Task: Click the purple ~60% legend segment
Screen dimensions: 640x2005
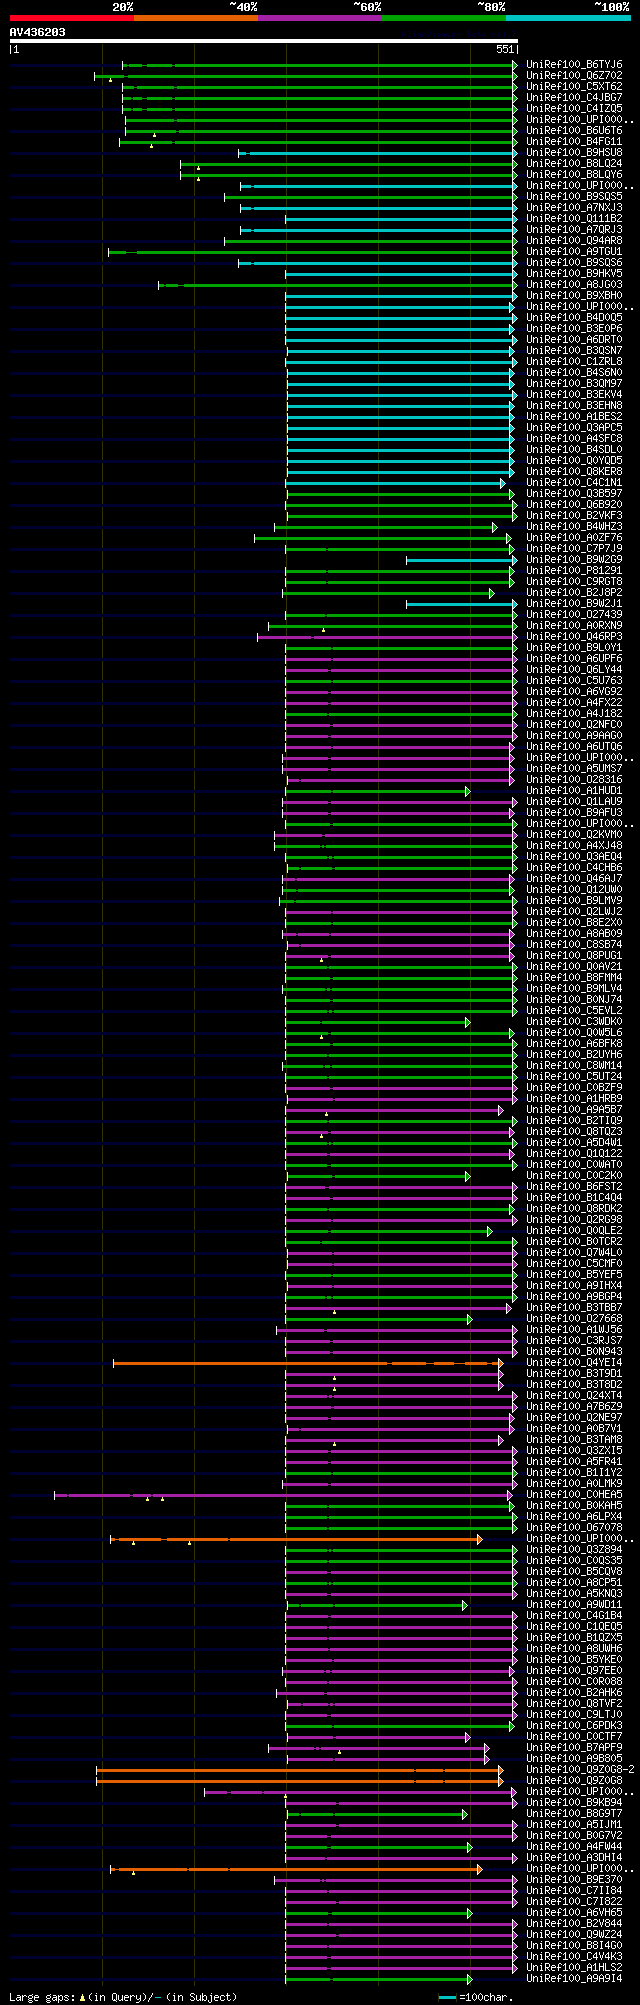Action: click(319, 18)
